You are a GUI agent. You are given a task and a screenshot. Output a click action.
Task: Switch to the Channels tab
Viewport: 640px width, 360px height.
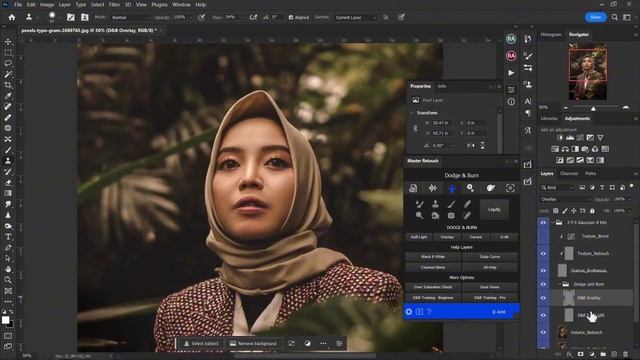click(x=569, y=173)
